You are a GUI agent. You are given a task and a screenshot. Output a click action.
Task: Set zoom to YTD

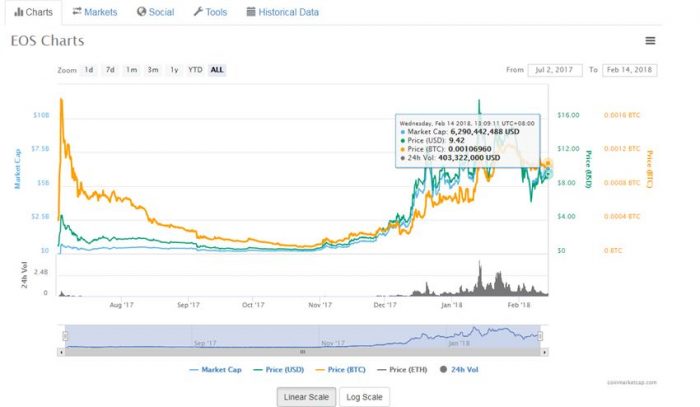[195, 70]
